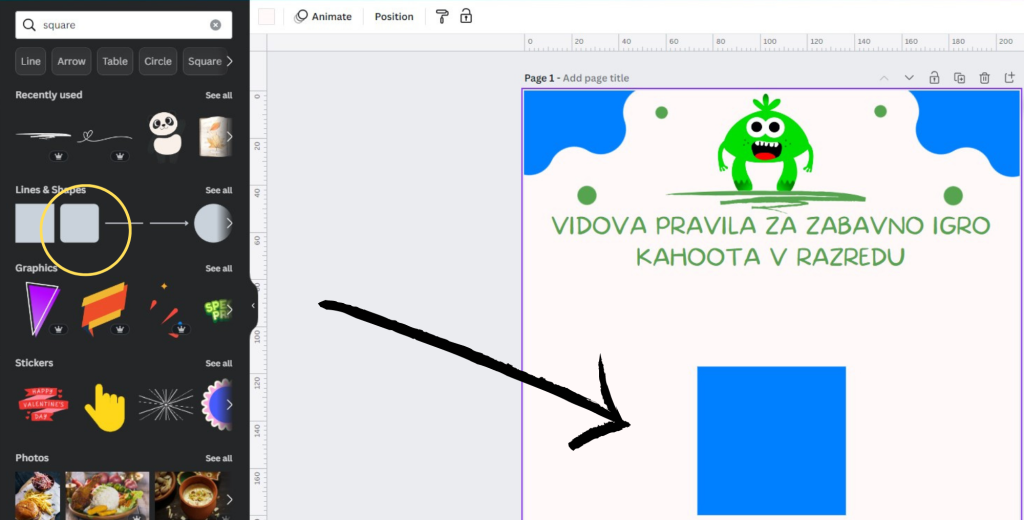This screenshot has width=1024, height=520.
Task: Open See all for Lines & Shapes
Action: (218, 190)
